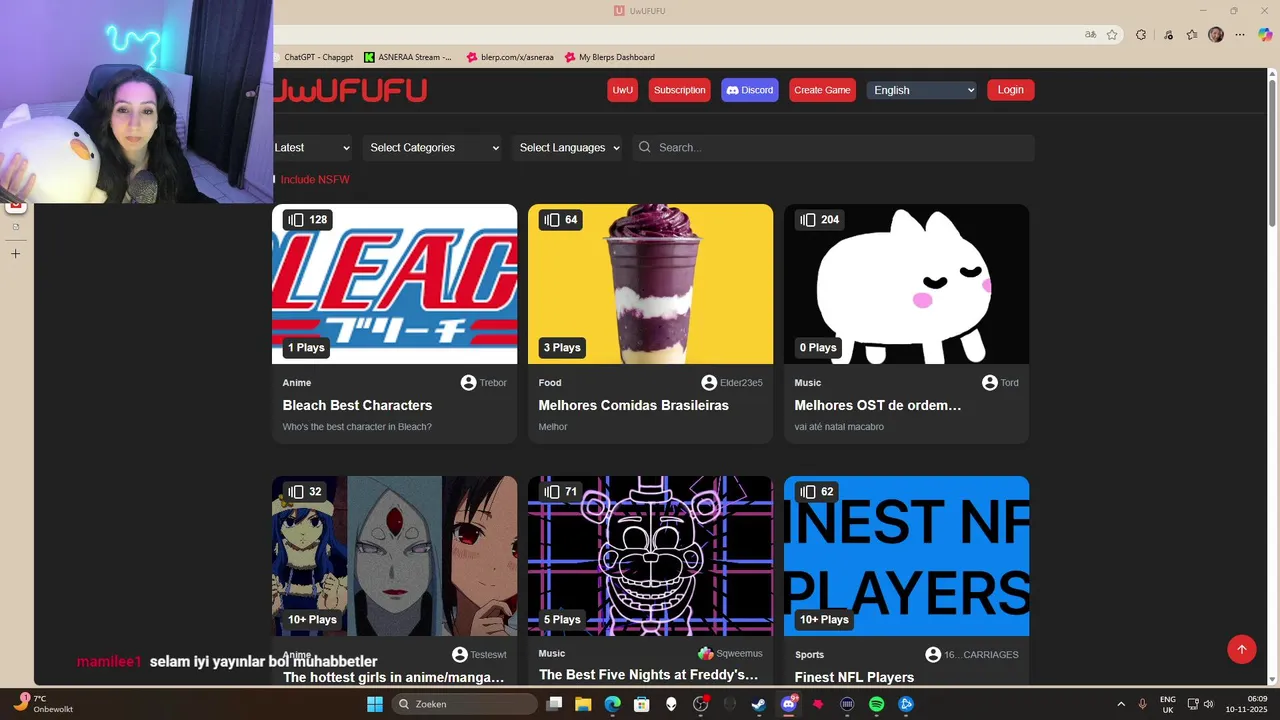Open the Melhores Comidas Brasileiras thumbnail
This screenshot has width=1280, height=720.
pyautogui.click(x=651, y=284)
